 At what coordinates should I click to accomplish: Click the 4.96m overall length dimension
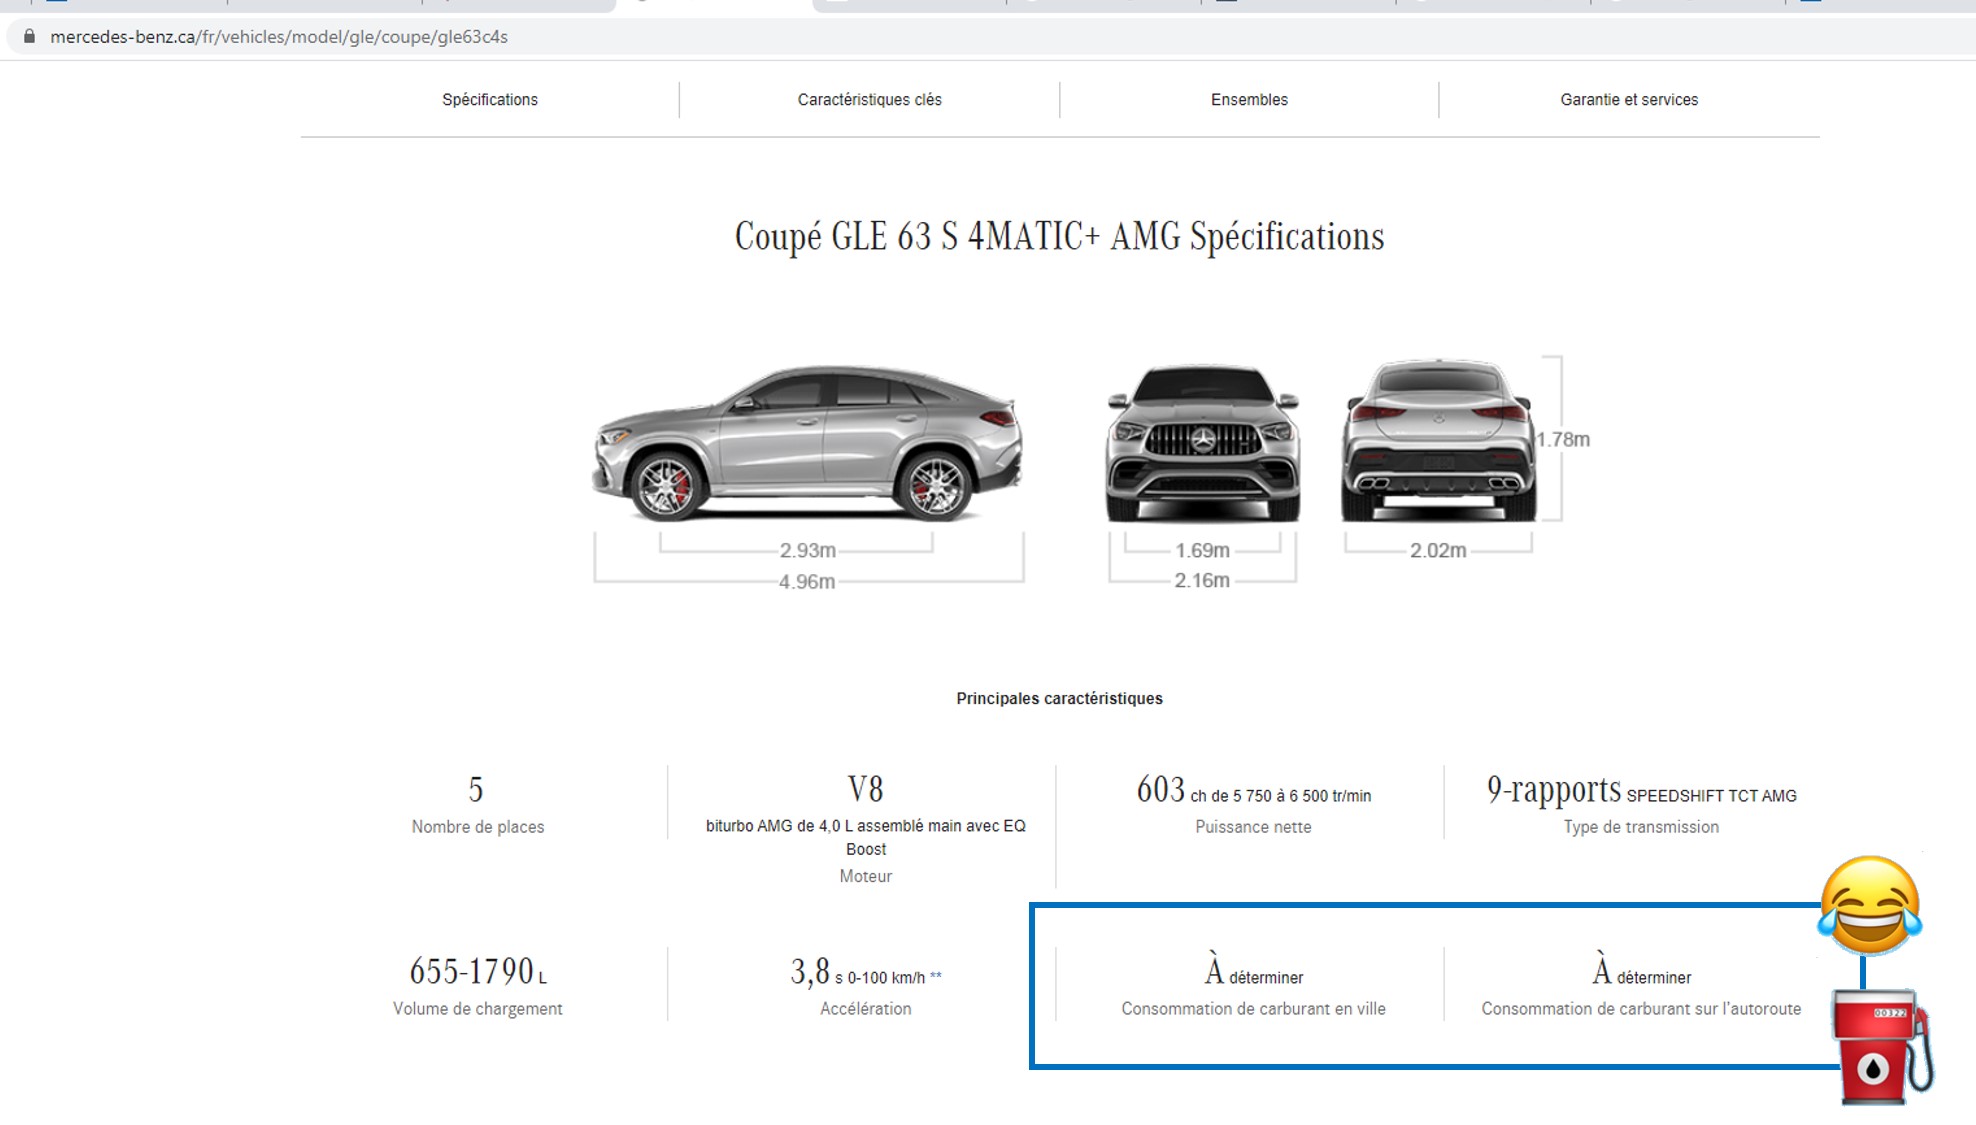click(807, 582)
